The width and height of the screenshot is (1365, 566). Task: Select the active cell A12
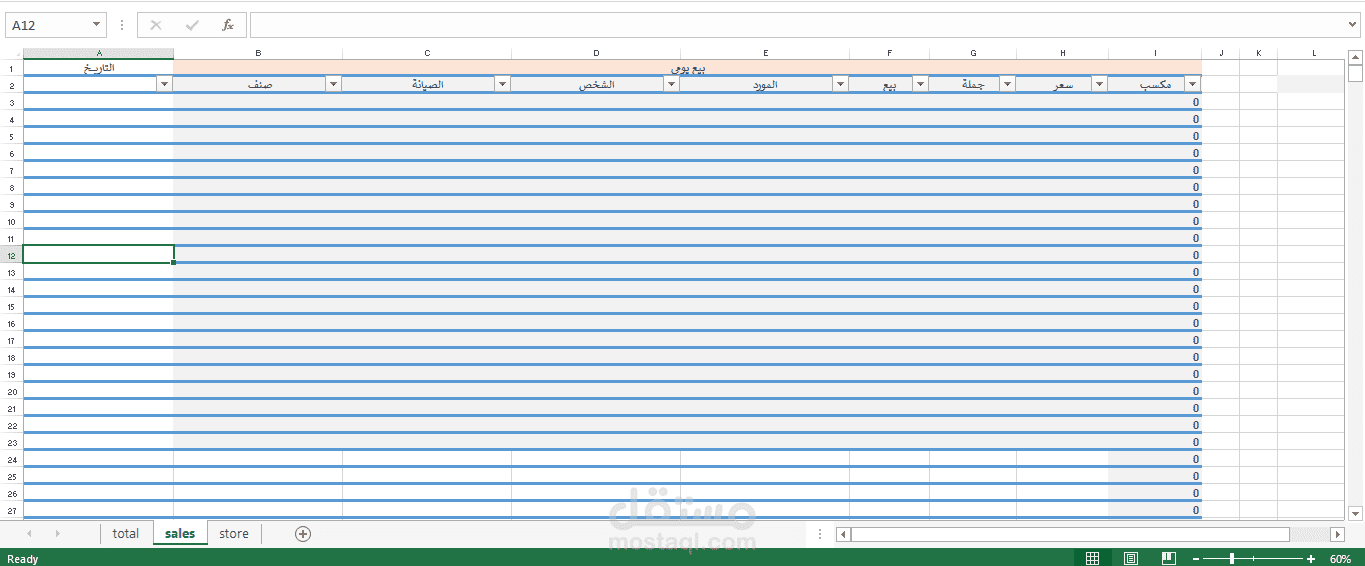(x=98, y=255)
